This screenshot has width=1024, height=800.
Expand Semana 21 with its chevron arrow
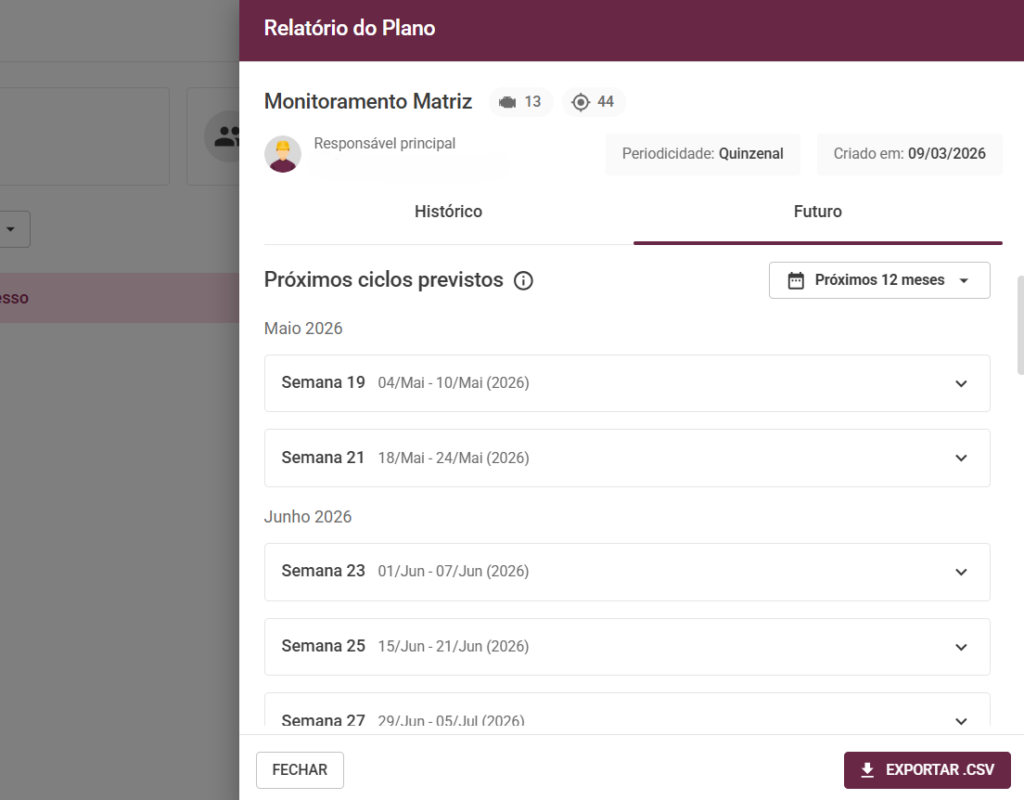click(x=961, y=458)
